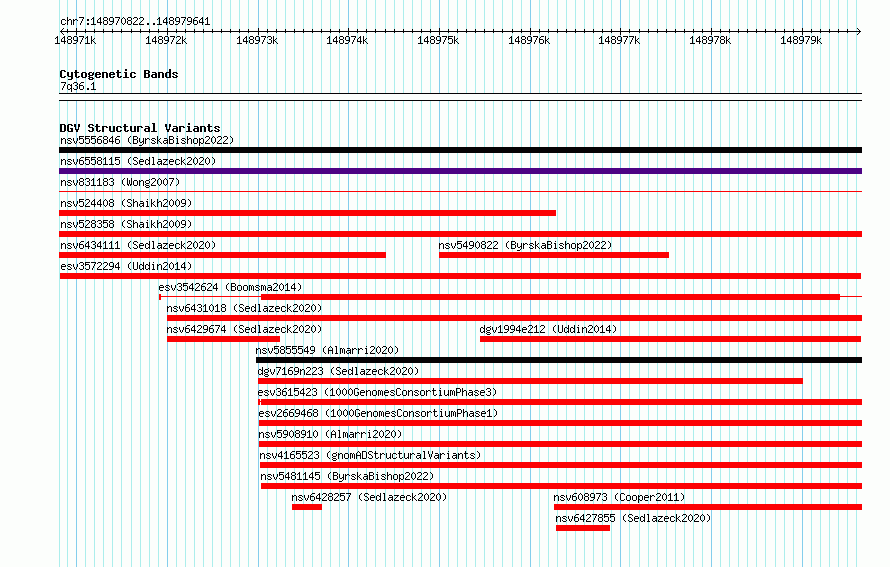Image resolution: width=890 pixels, height=567 pixels.
Task: Click the nsv6434111 (Sedlazeck2020) label
Action: pos(138,245)
